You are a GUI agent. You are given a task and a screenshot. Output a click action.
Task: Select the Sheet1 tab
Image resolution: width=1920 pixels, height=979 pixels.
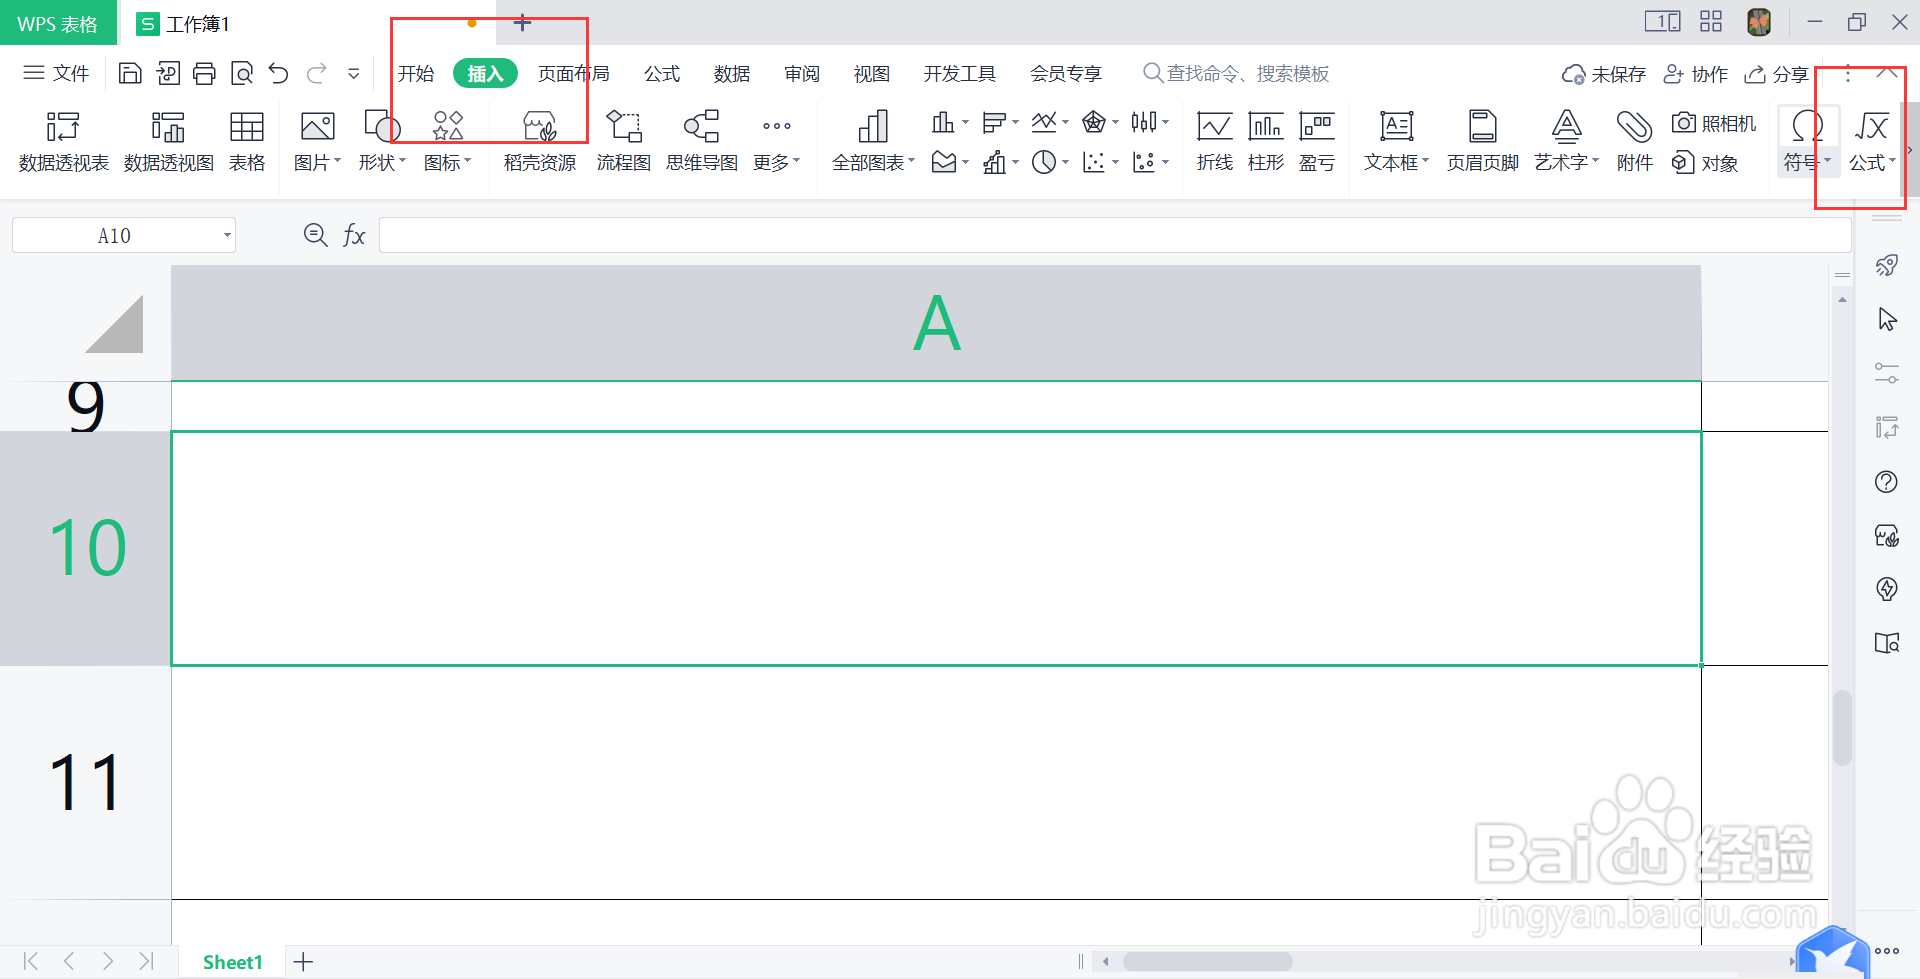(x=232, y=962)
